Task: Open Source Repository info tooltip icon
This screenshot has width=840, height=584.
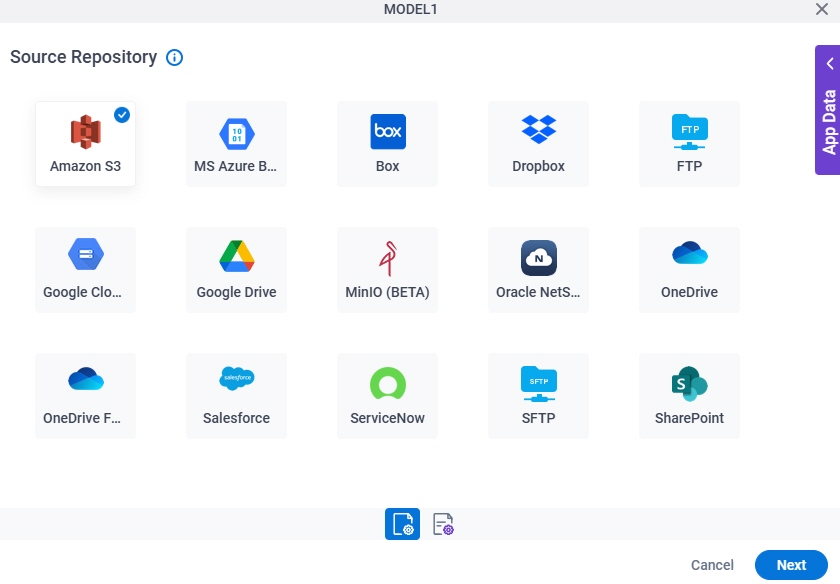Action: coord(175,57)
